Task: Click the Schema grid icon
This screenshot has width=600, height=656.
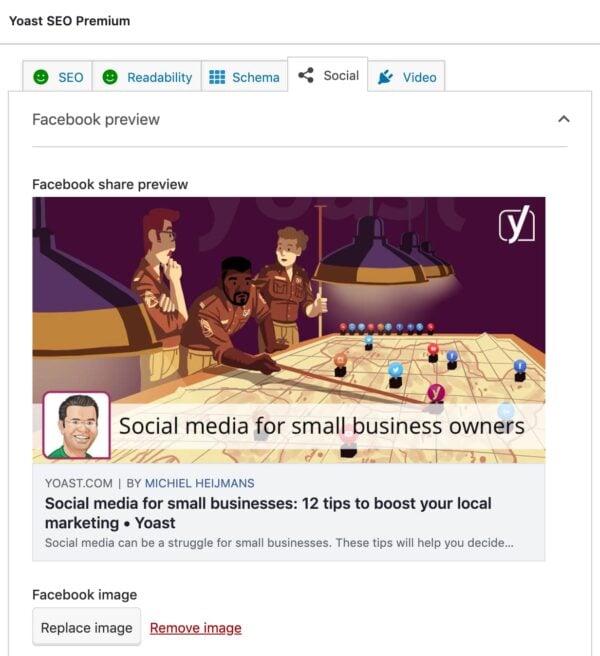Action: point(217,77)
